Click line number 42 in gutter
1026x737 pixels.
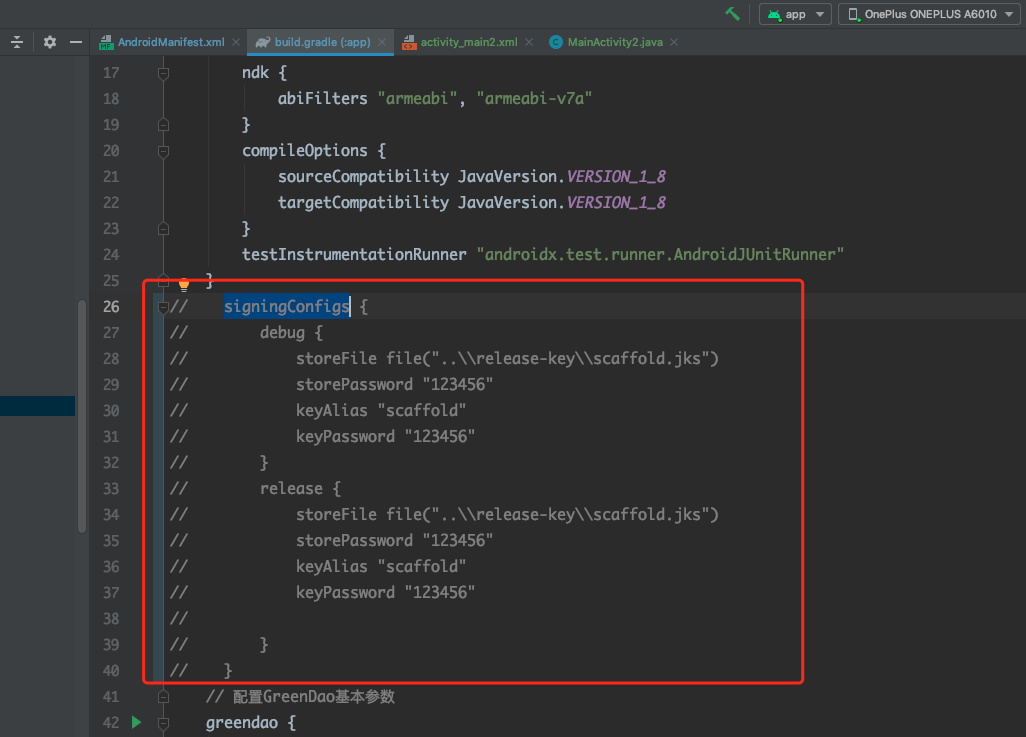(111, 723)
